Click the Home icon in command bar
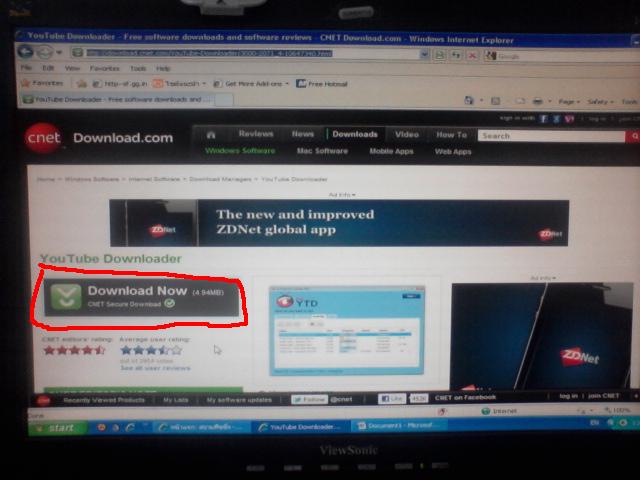Image resolution: width=640 pixels, height=480 pixels. 469,100
